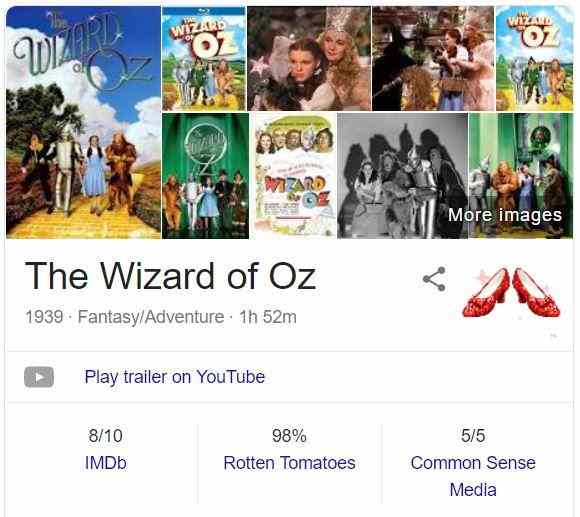Open the vintage cream-colored poster thumbnail
This screenshot has width=580, height=517.
pos(294,176)
